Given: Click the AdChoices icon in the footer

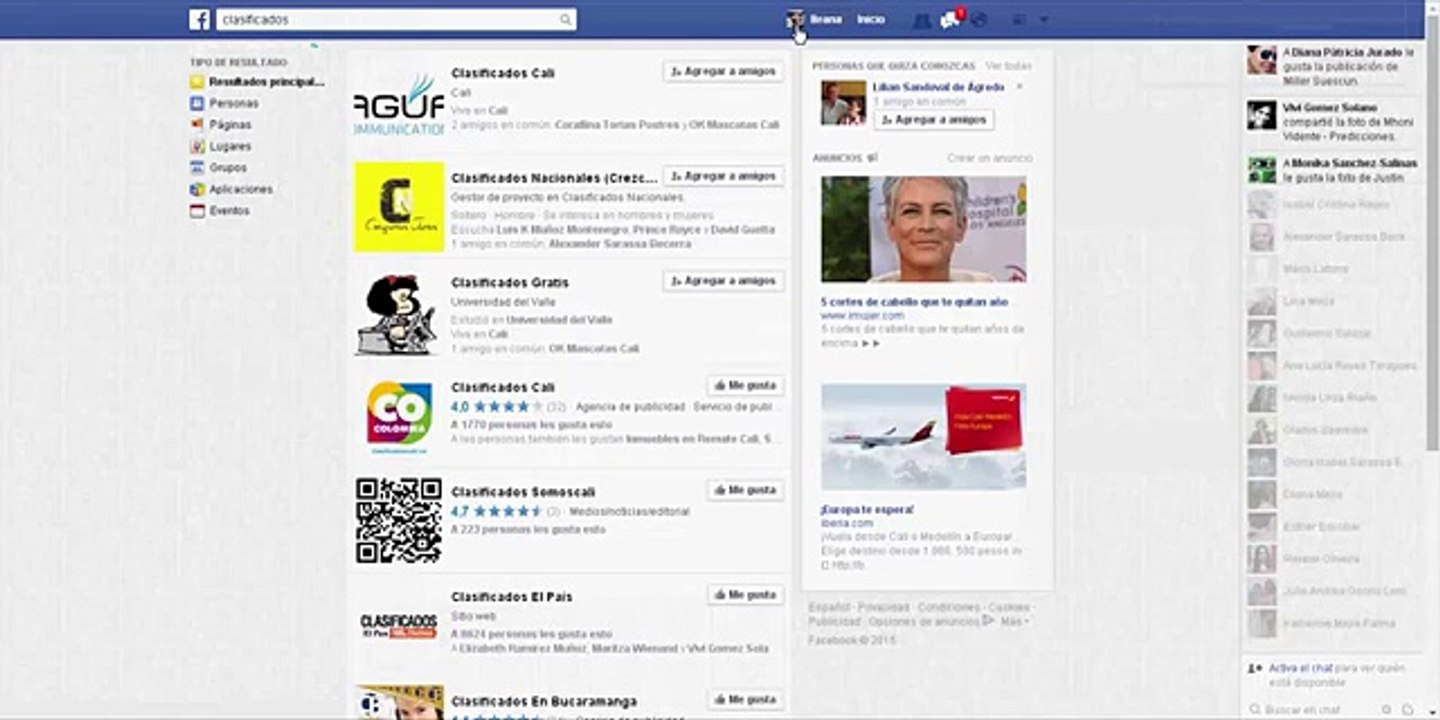Looking at the screenshot, I should pyautogui.click(x=988, y=621).
